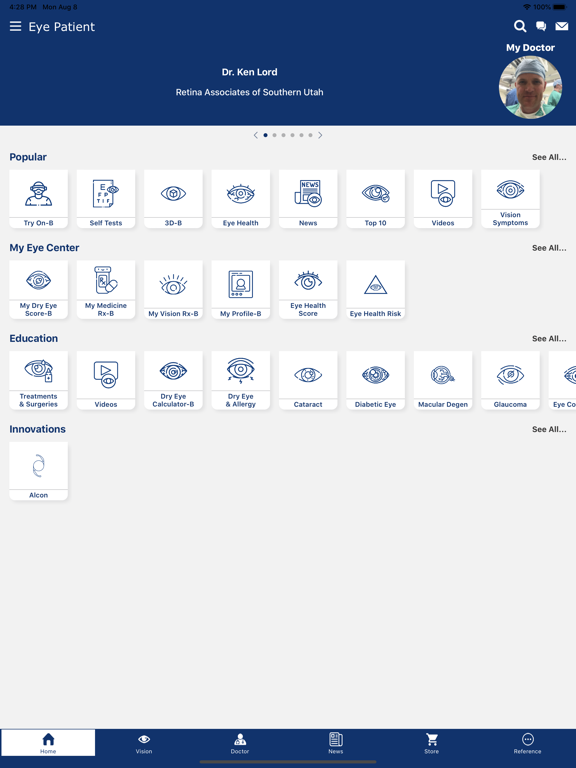
Task: Switch to the Vision tab
Action: (x=144, y=744)
